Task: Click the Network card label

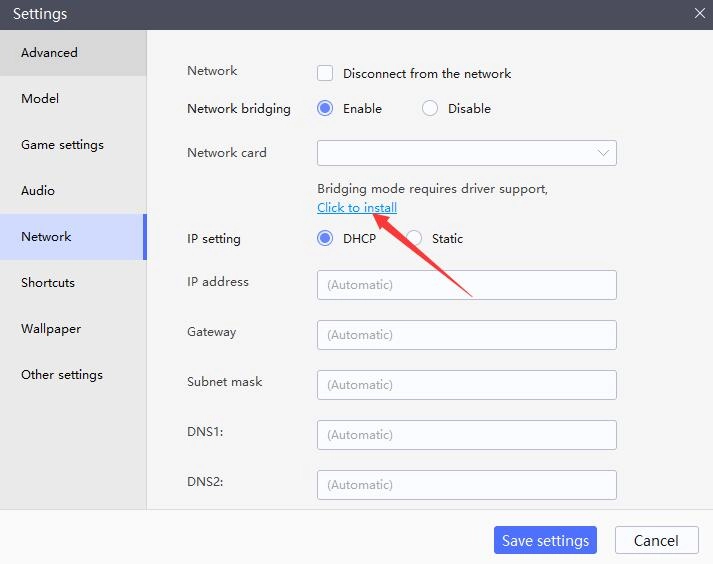Action: 226,153
